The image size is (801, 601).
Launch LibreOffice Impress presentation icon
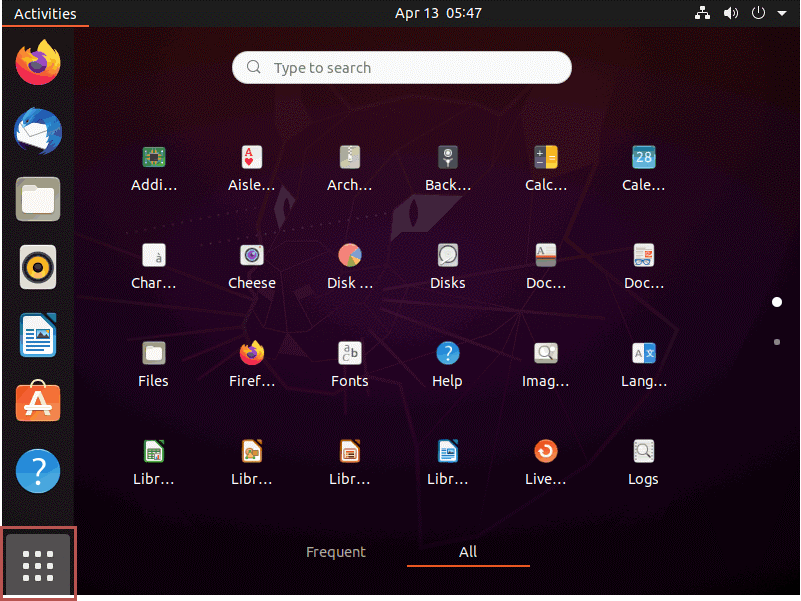(x=349, y=463)
